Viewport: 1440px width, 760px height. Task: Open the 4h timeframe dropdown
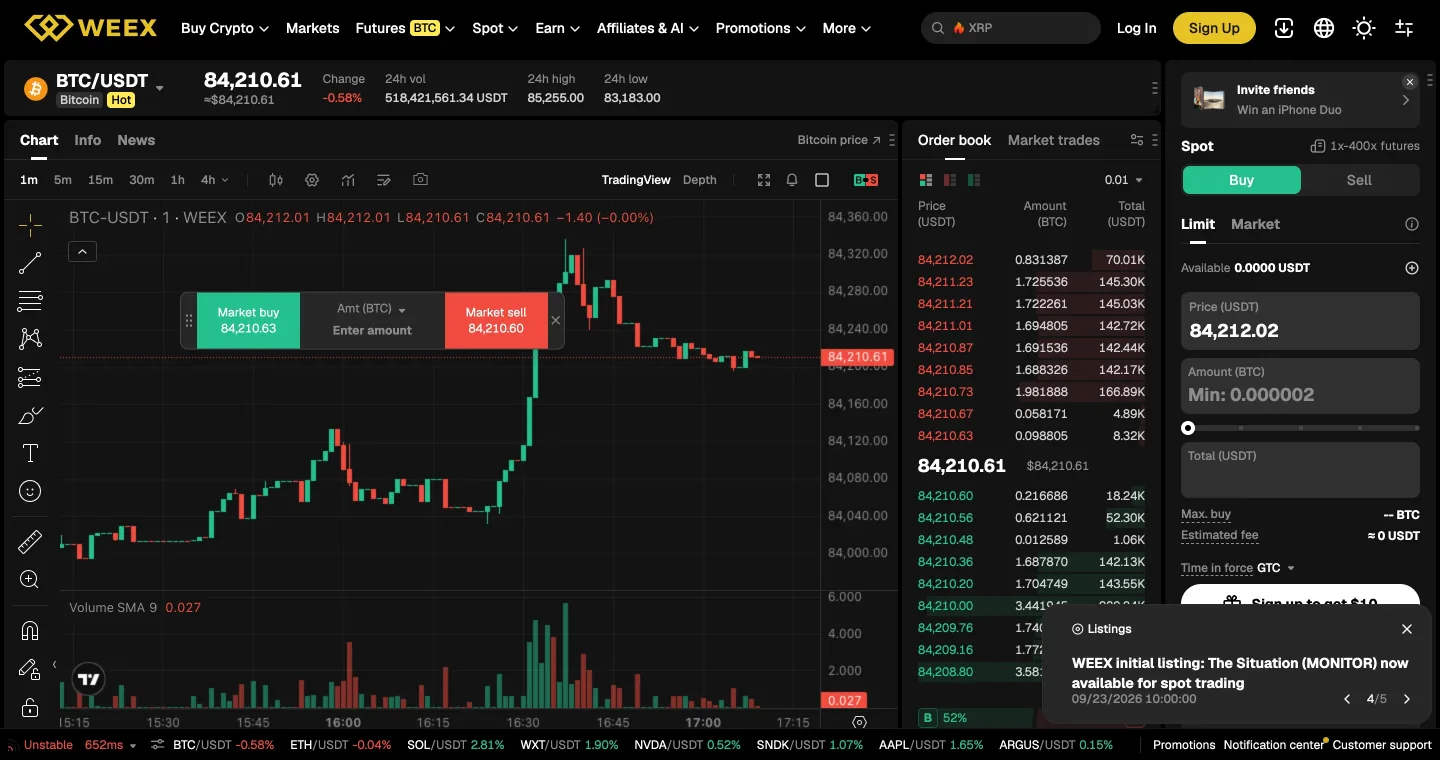(214, 180)
